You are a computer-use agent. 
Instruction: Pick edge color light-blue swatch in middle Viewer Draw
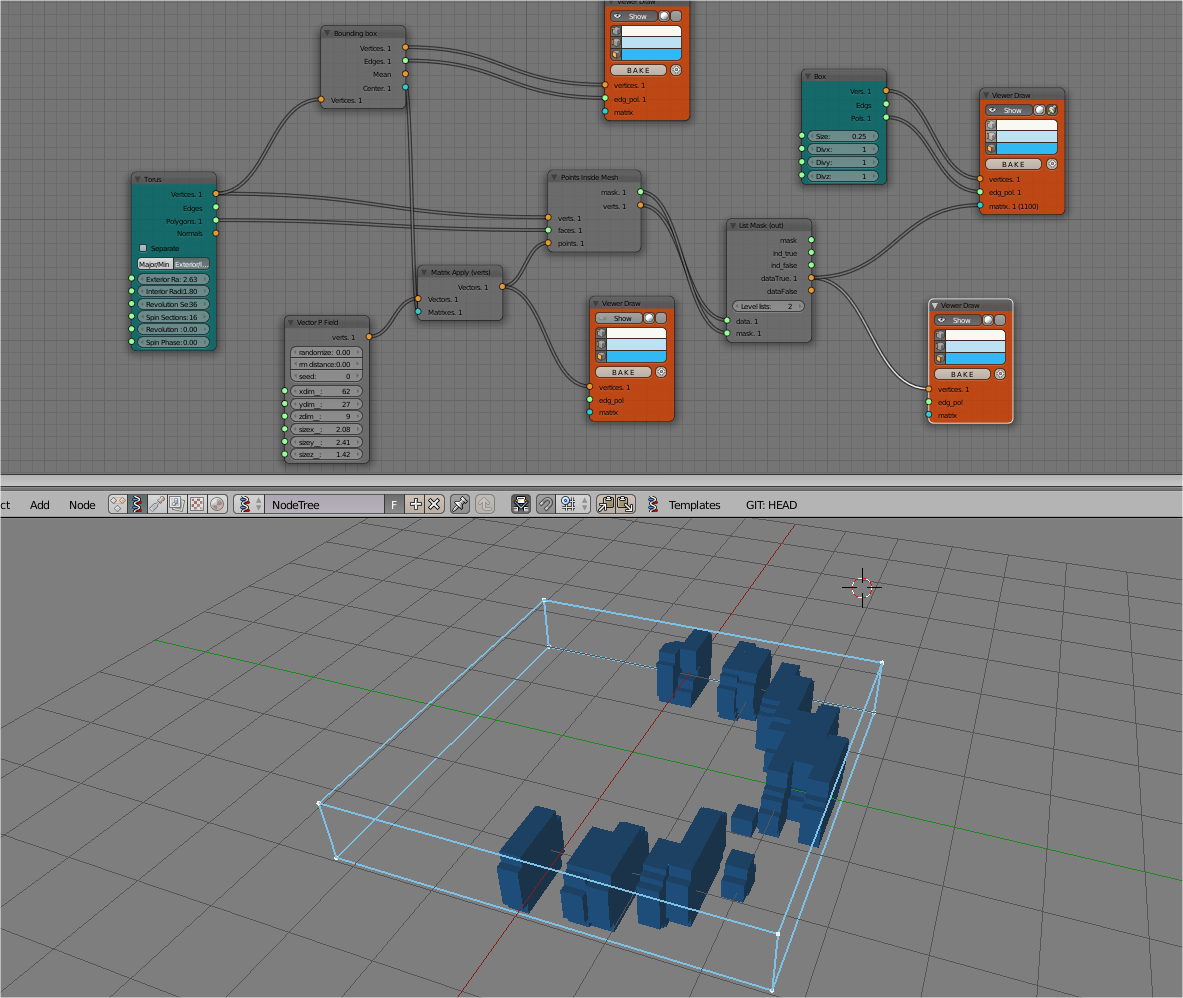click(636, 345)
